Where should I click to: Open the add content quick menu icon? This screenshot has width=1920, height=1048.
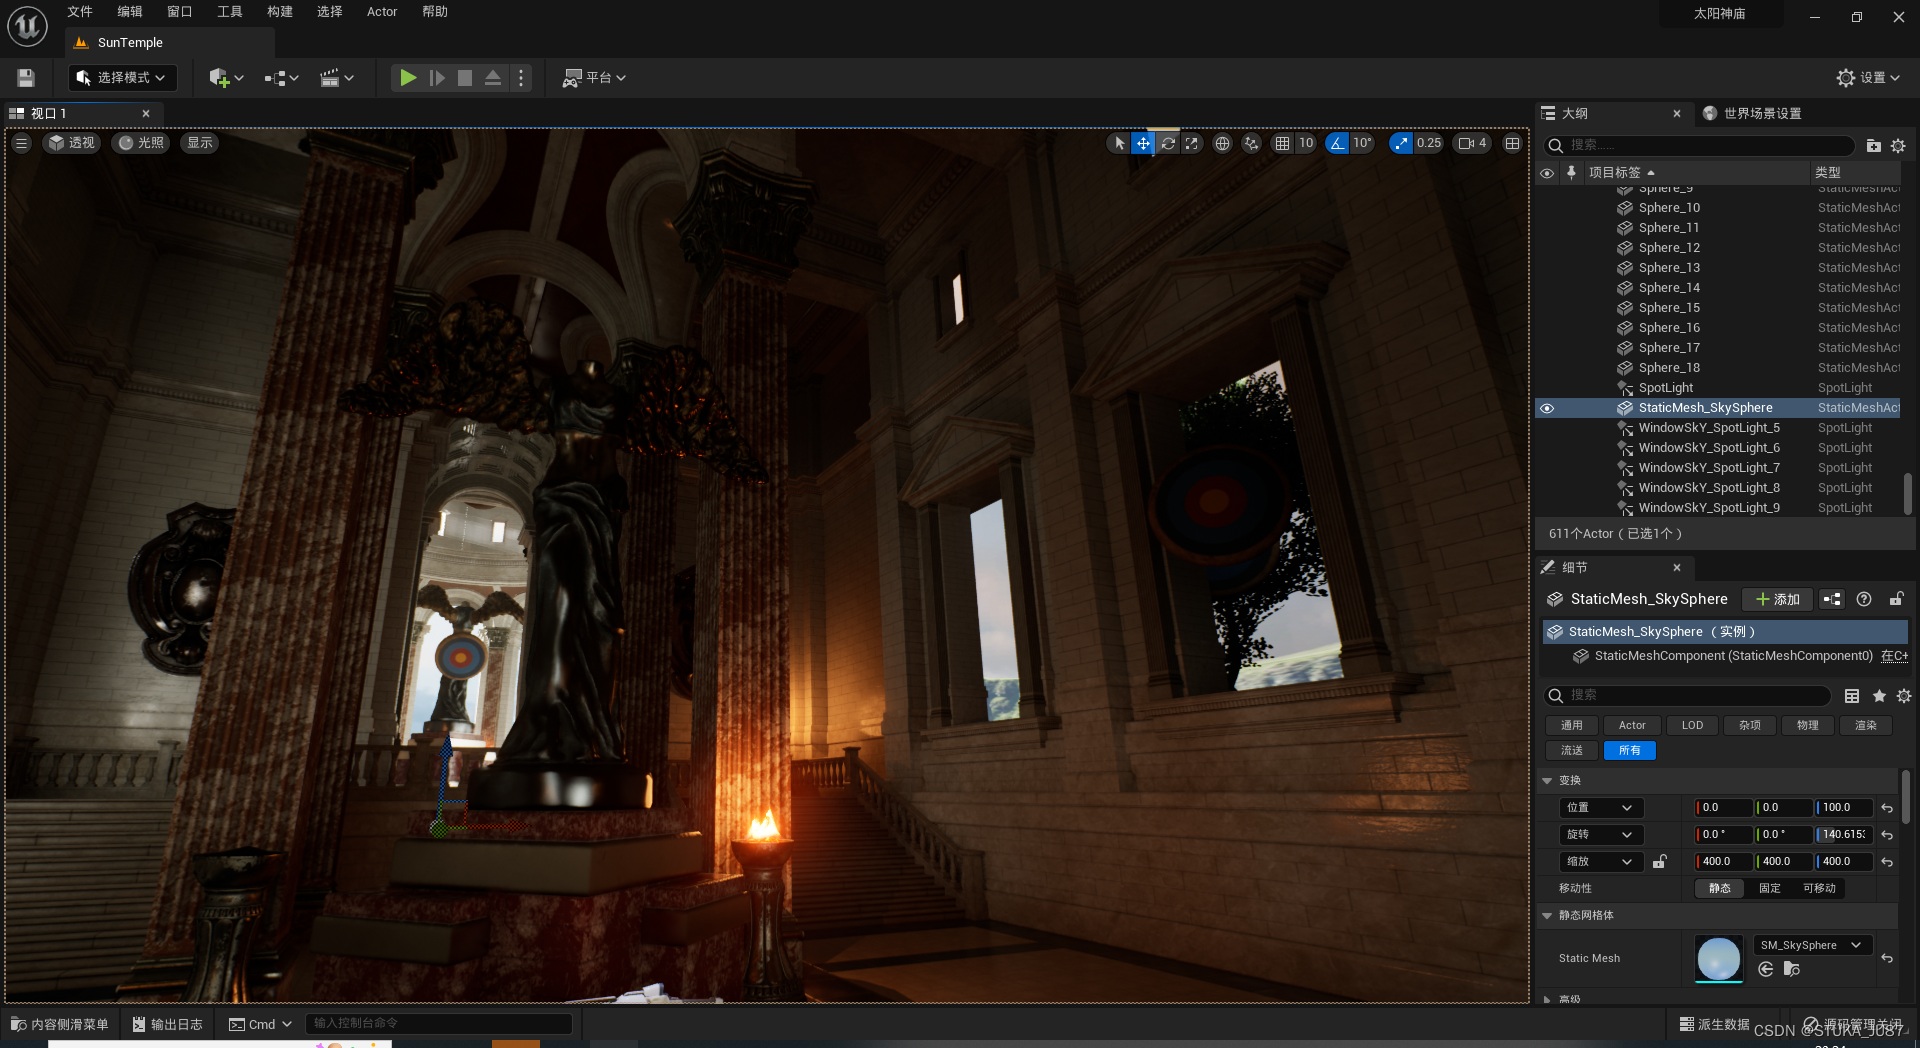point(226,78)
